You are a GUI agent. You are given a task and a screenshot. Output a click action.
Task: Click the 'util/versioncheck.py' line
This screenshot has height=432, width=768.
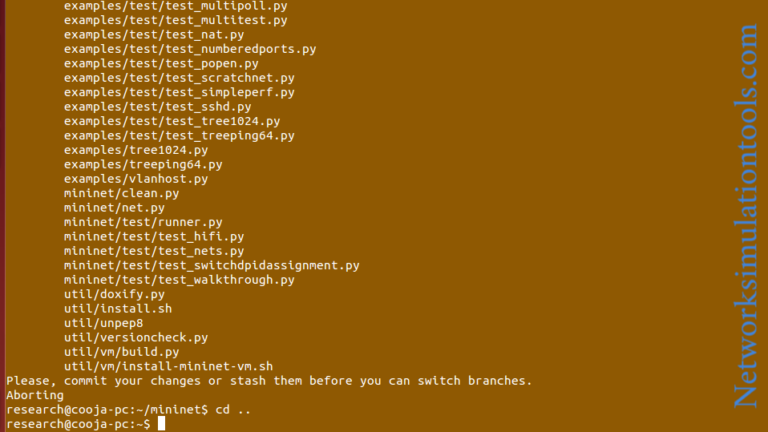[x=136, y=338]
